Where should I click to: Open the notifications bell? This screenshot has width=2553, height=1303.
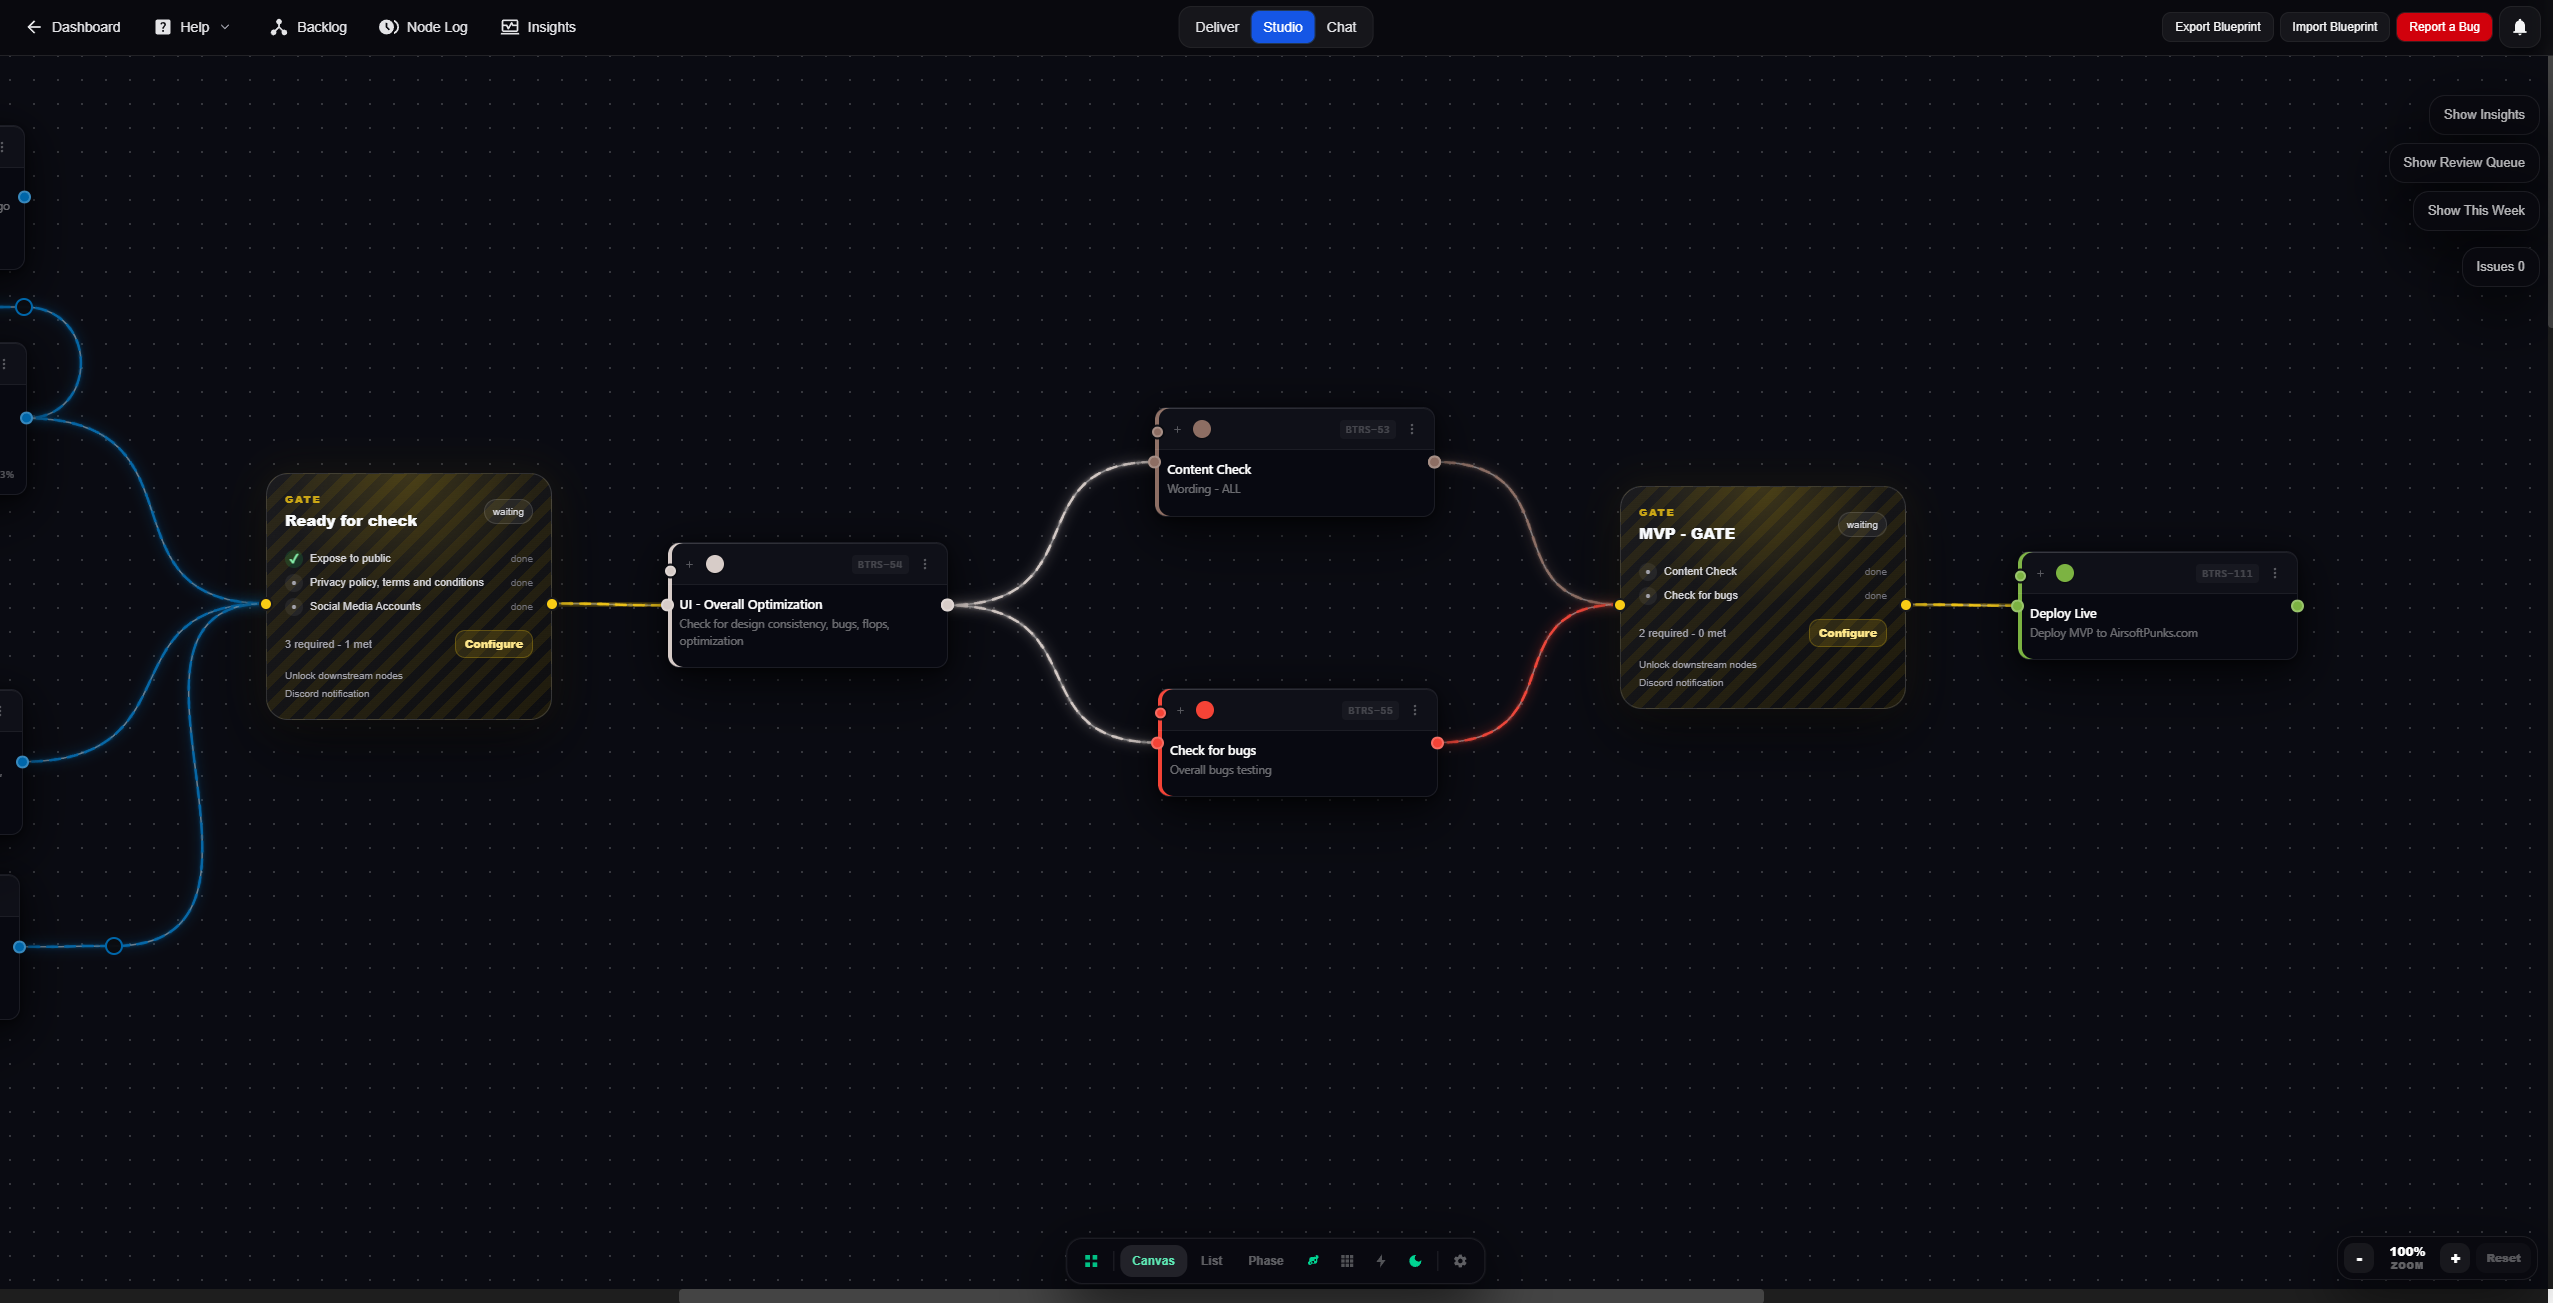[2519, 27]
